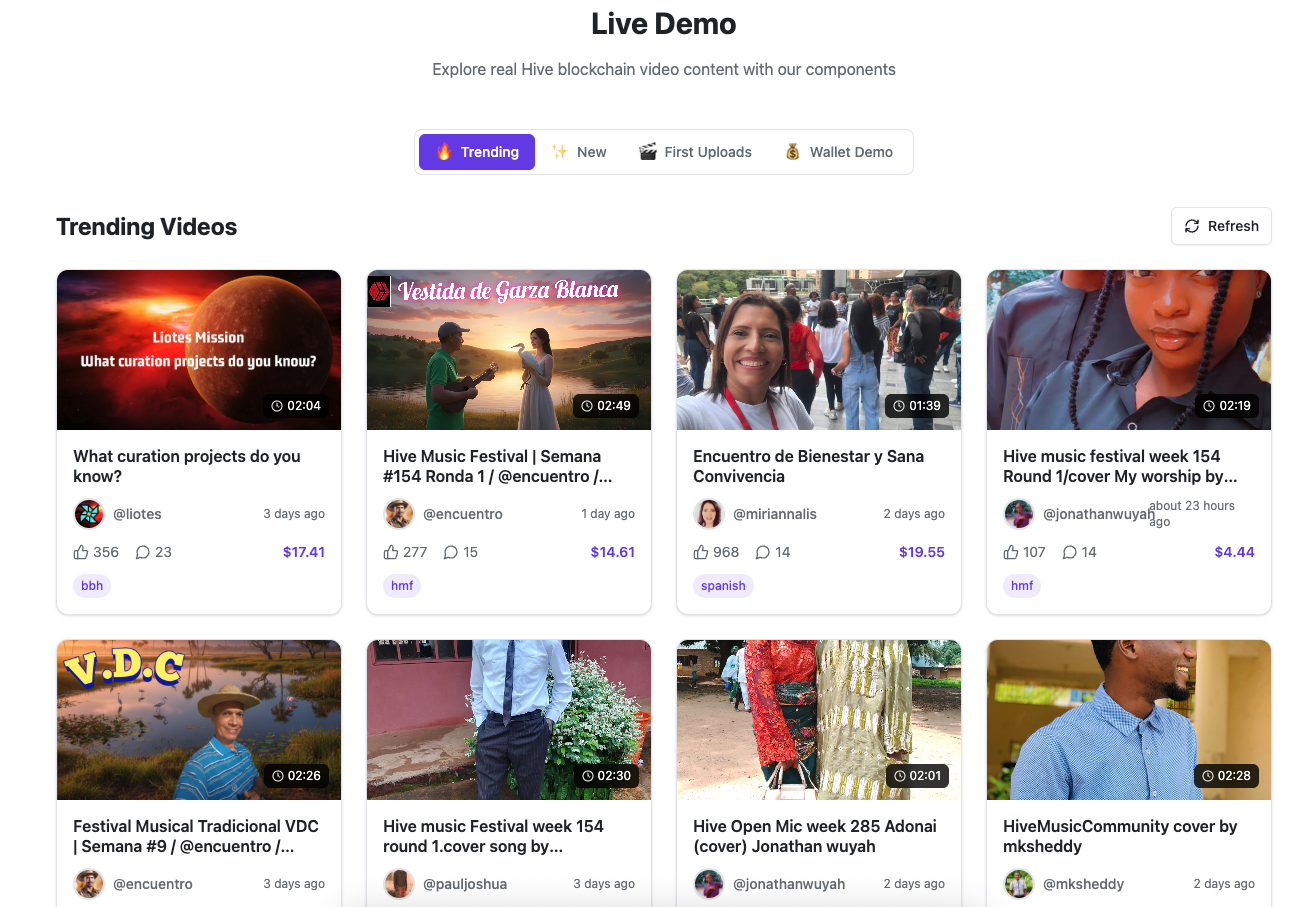Click the mksheddy avatar
Viewport: 1306px width, 907px height.
click(x=1019, y=884)
